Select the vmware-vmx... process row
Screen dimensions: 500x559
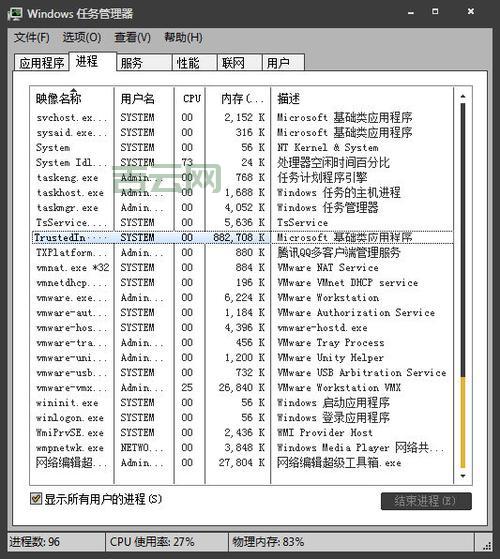(242, 387)
